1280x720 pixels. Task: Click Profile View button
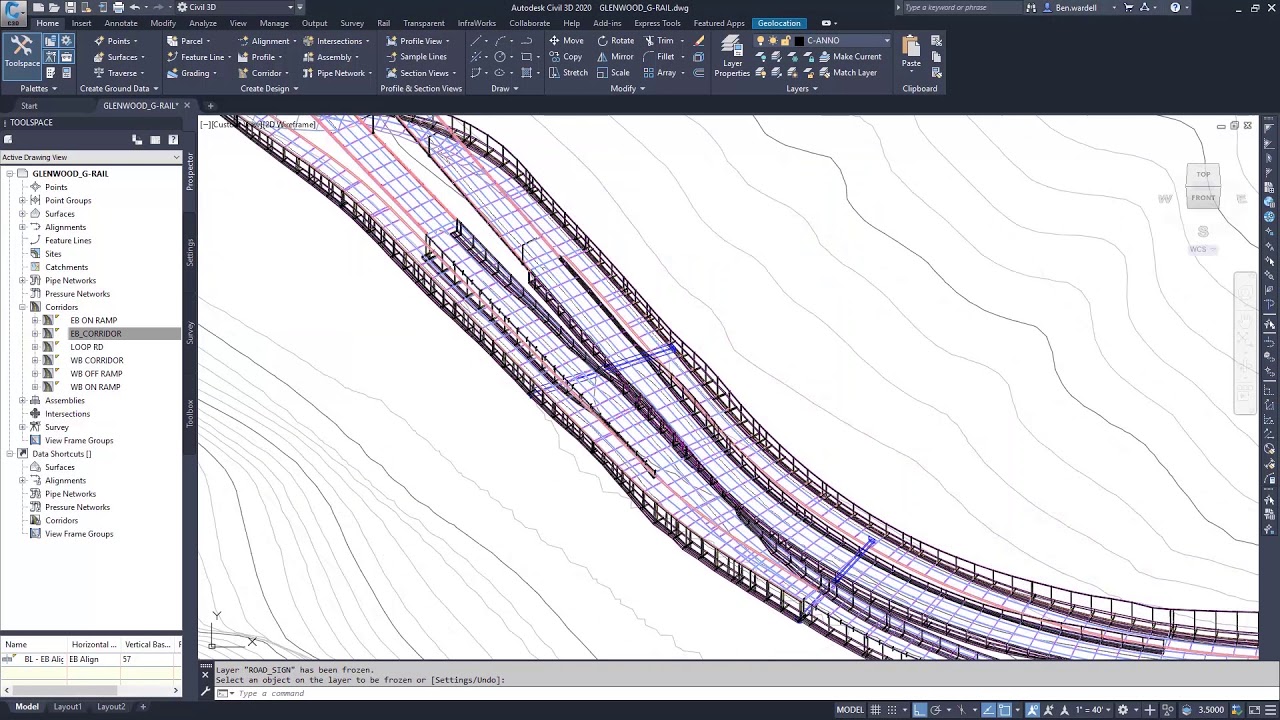pyautogui.click(x=418, y=41)
